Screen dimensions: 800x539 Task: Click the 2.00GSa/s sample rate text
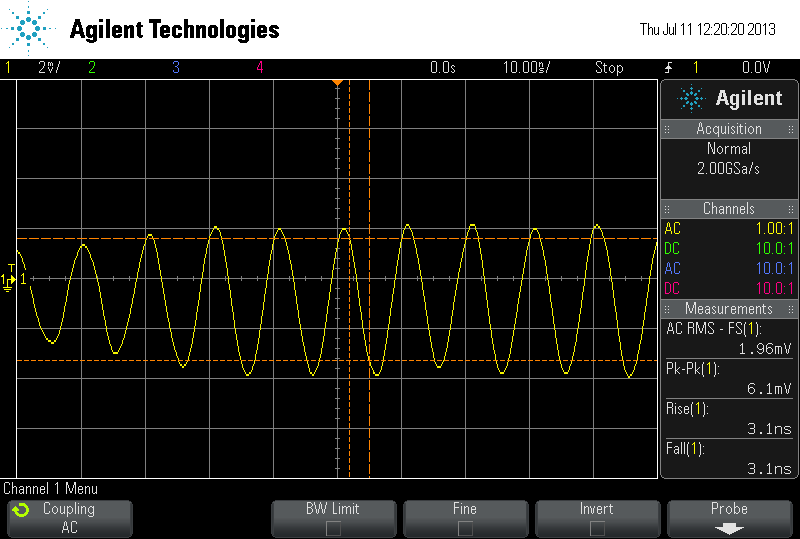click(729, 168)
